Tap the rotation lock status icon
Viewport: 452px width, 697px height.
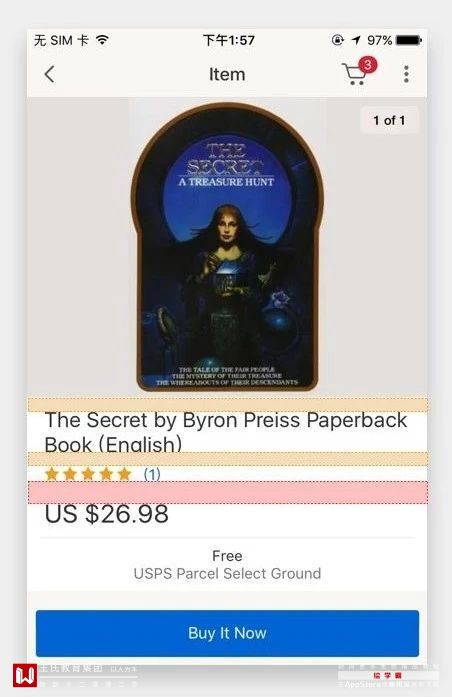click(338, 40)
